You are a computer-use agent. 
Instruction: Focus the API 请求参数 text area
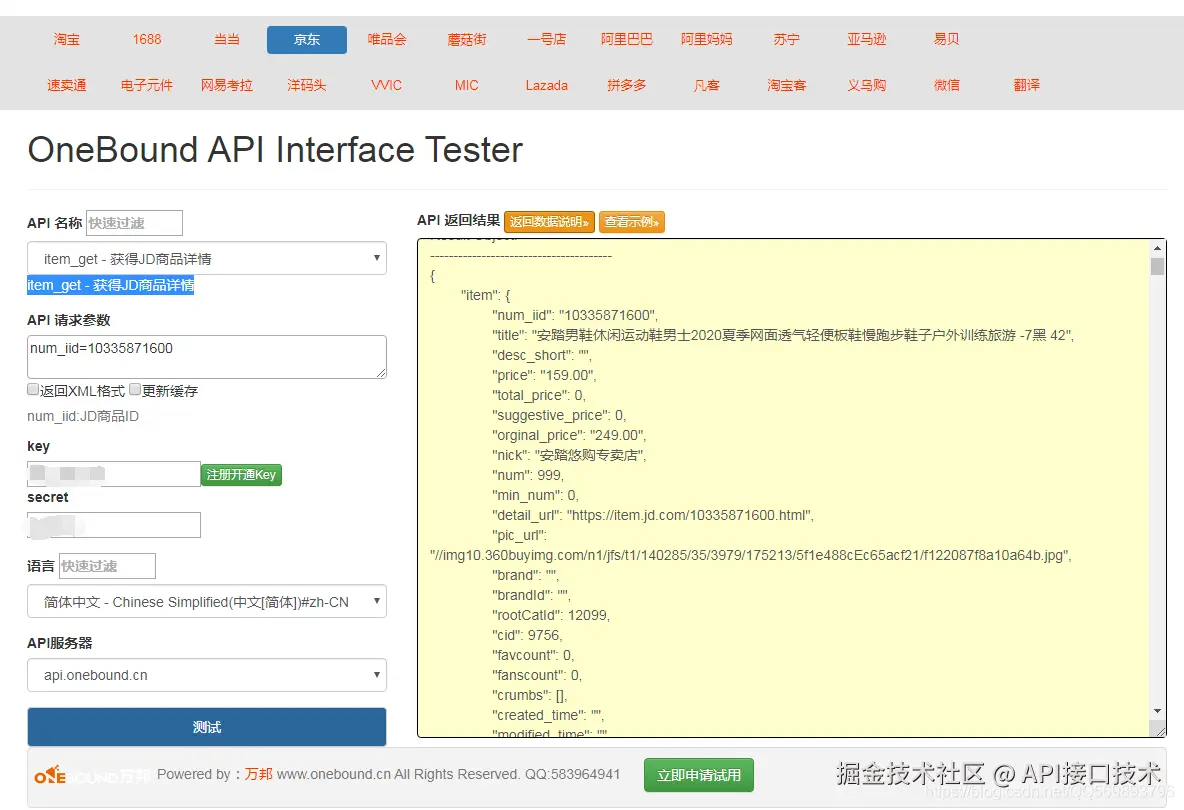click(207, 357)
